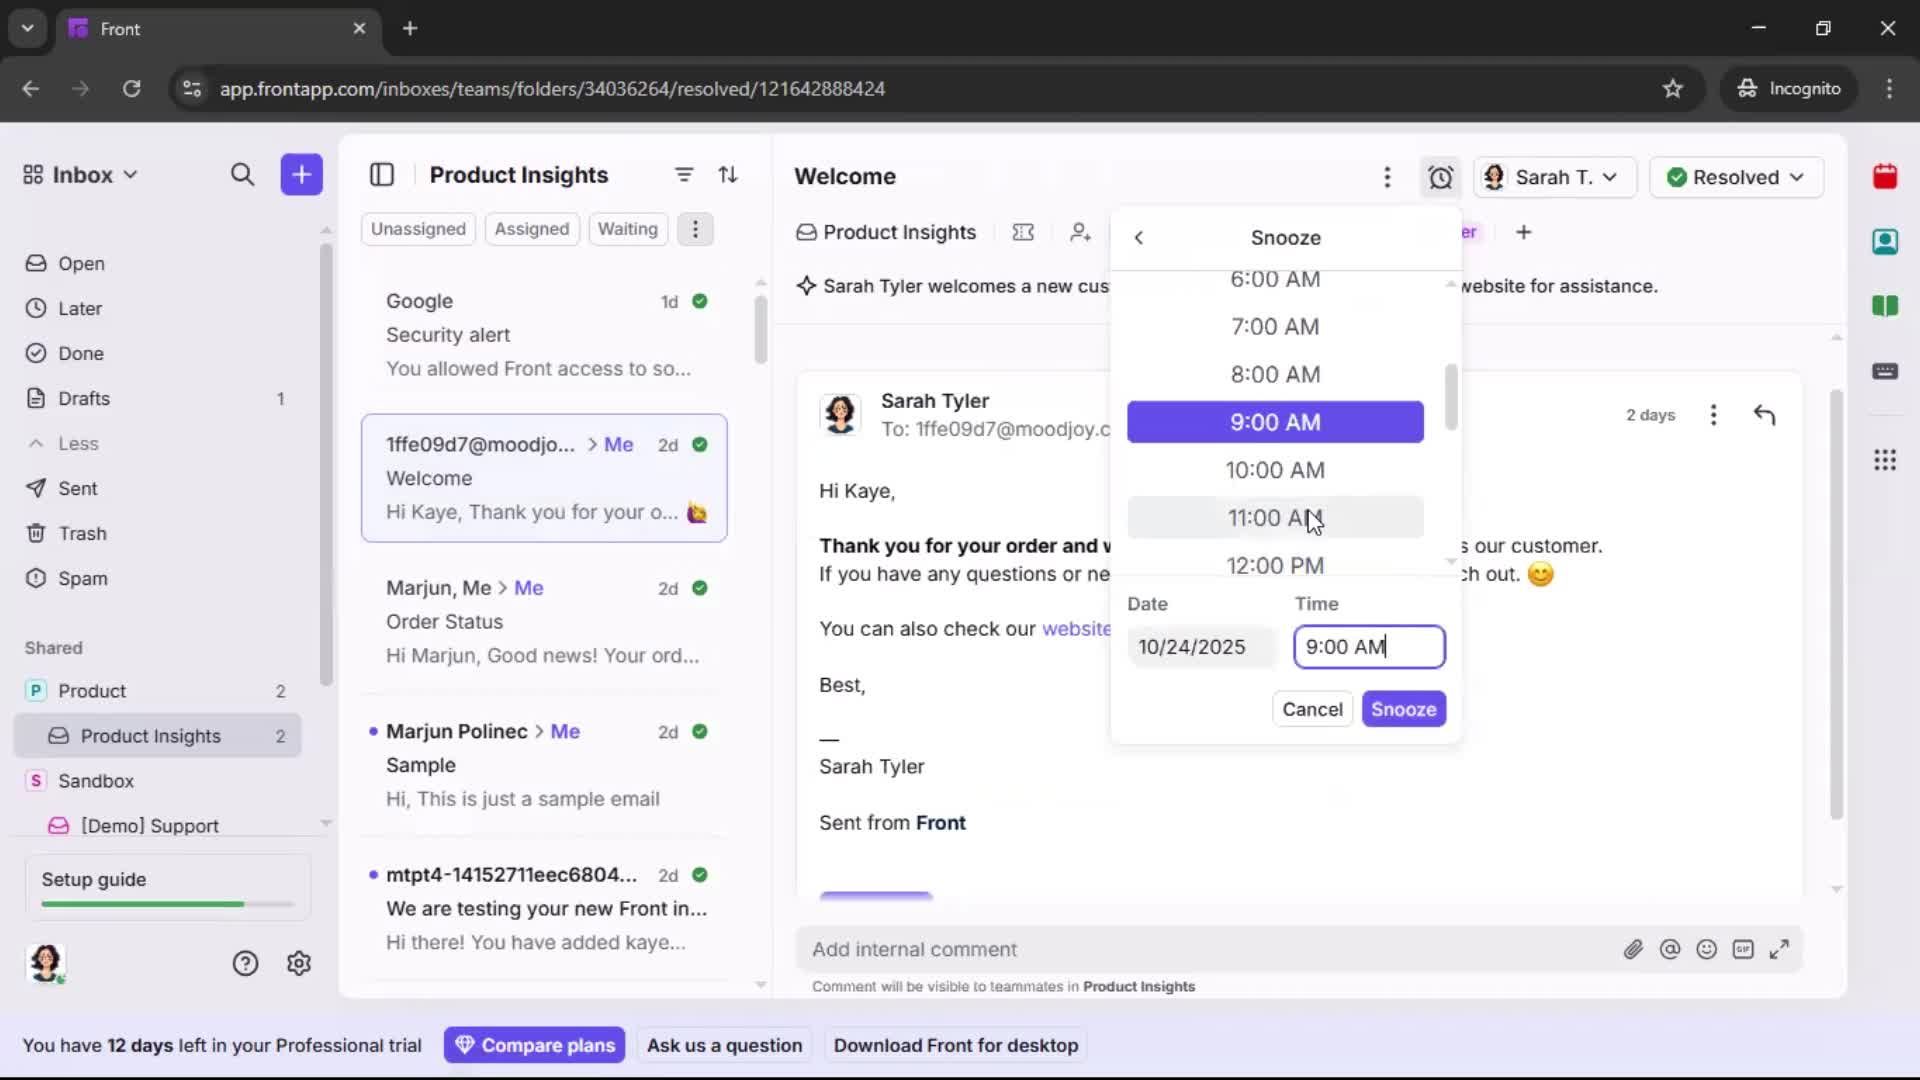1920x1080 pixels.
Task: Select the 10:00 AM snooze time option
Action: pyautogui.click(x=1275, y=470)
